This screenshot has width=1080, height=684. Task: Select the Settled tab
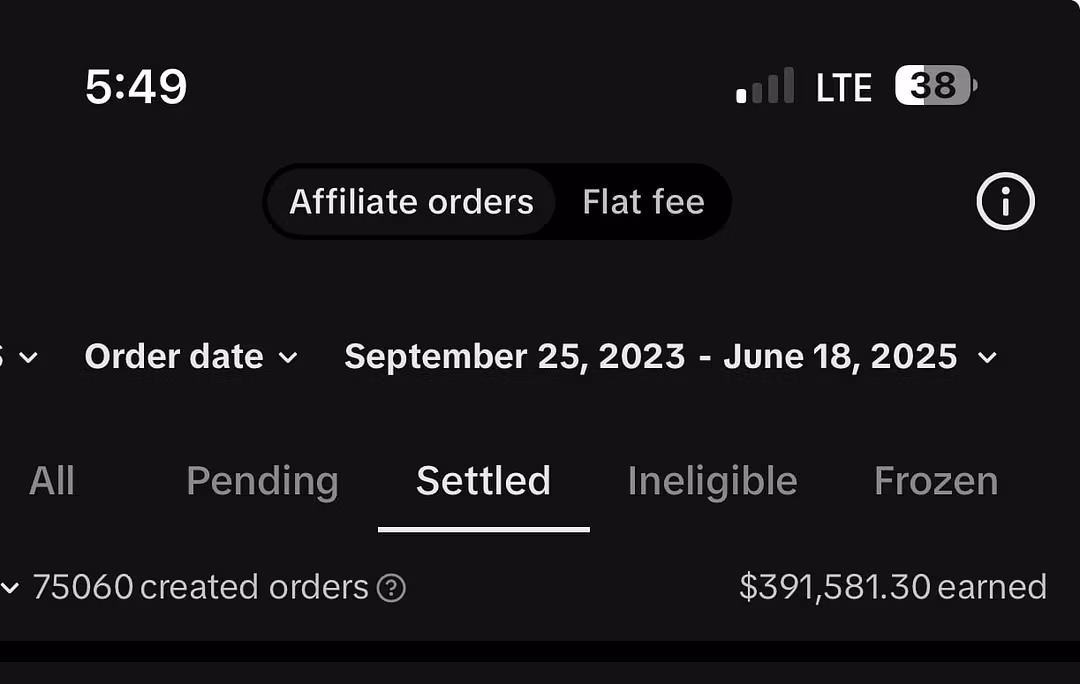coord(483,481)
